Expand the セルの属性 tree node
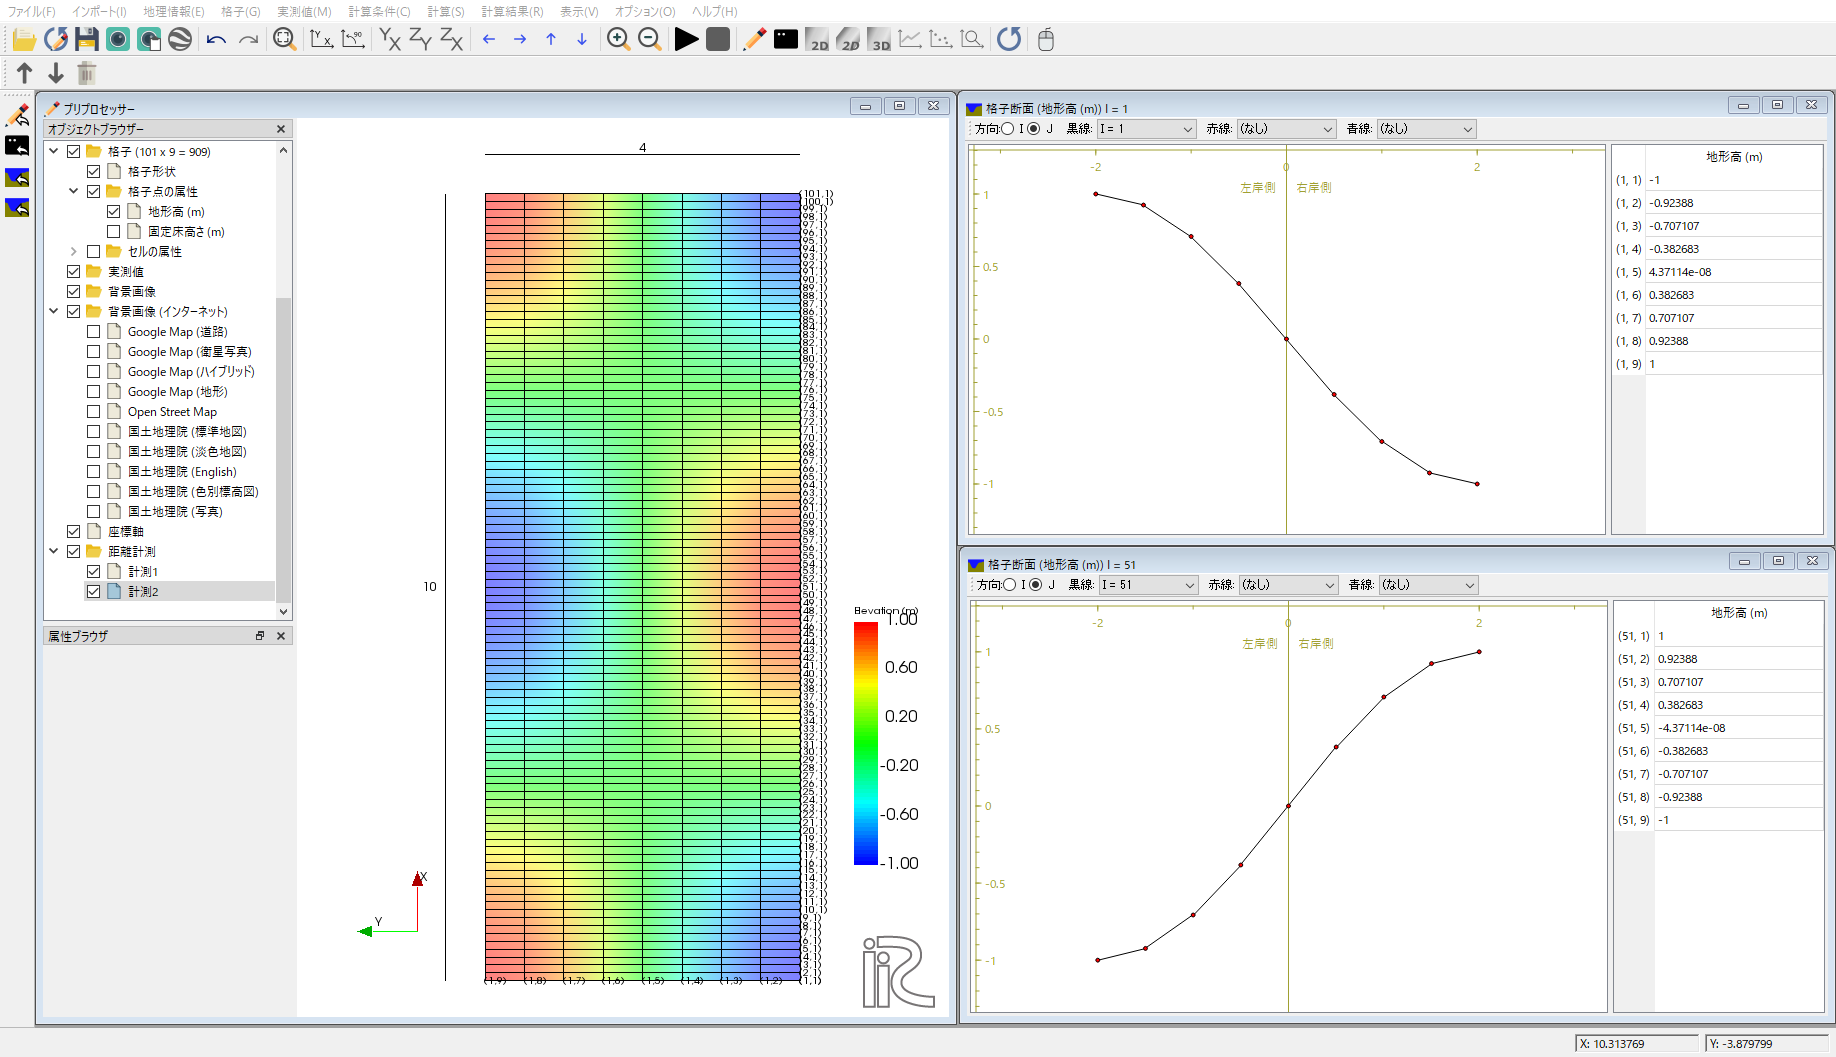Screen dimensions: 1836x1057 74,252
